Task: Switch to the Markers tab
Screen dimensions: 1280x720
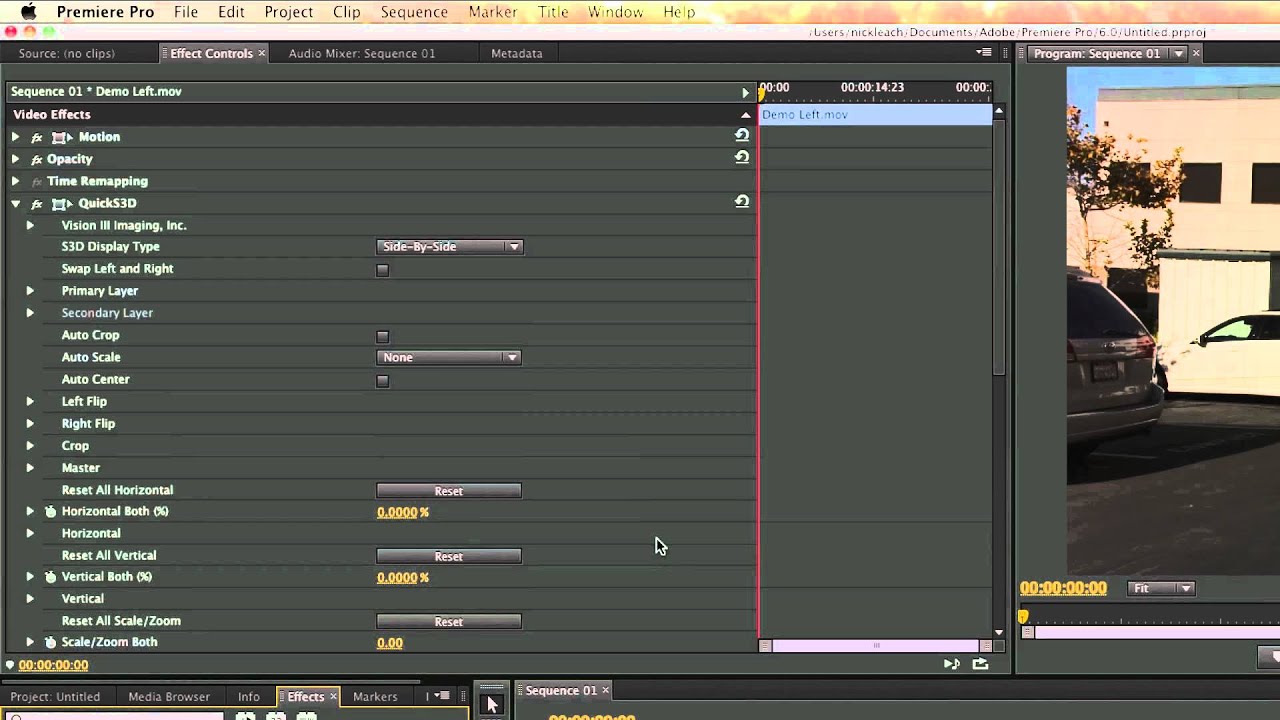Action: (375, 696)
